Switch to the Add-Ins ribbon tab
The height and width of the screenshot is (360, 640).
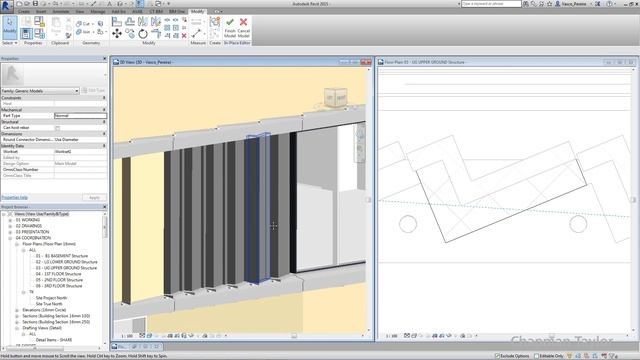[x=118, y=11]
